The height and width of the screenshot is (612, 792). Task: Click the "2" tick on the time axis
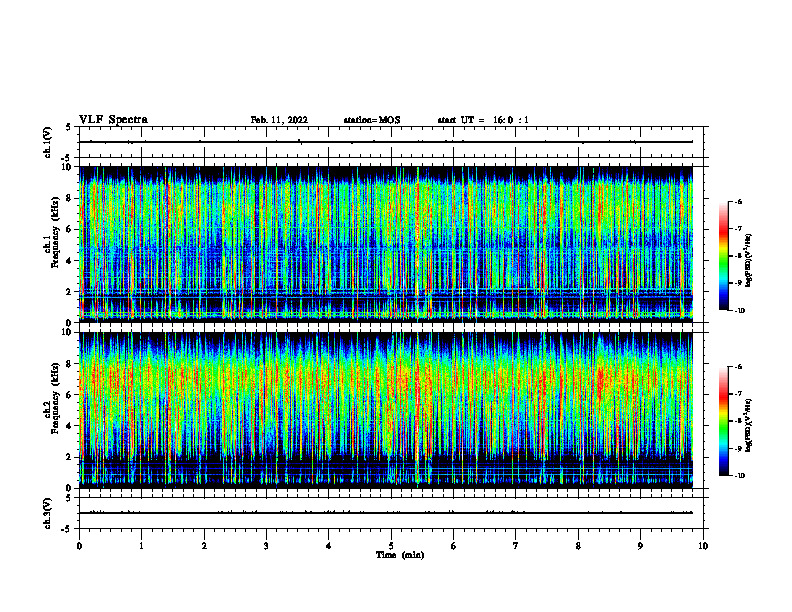point(204,546)
